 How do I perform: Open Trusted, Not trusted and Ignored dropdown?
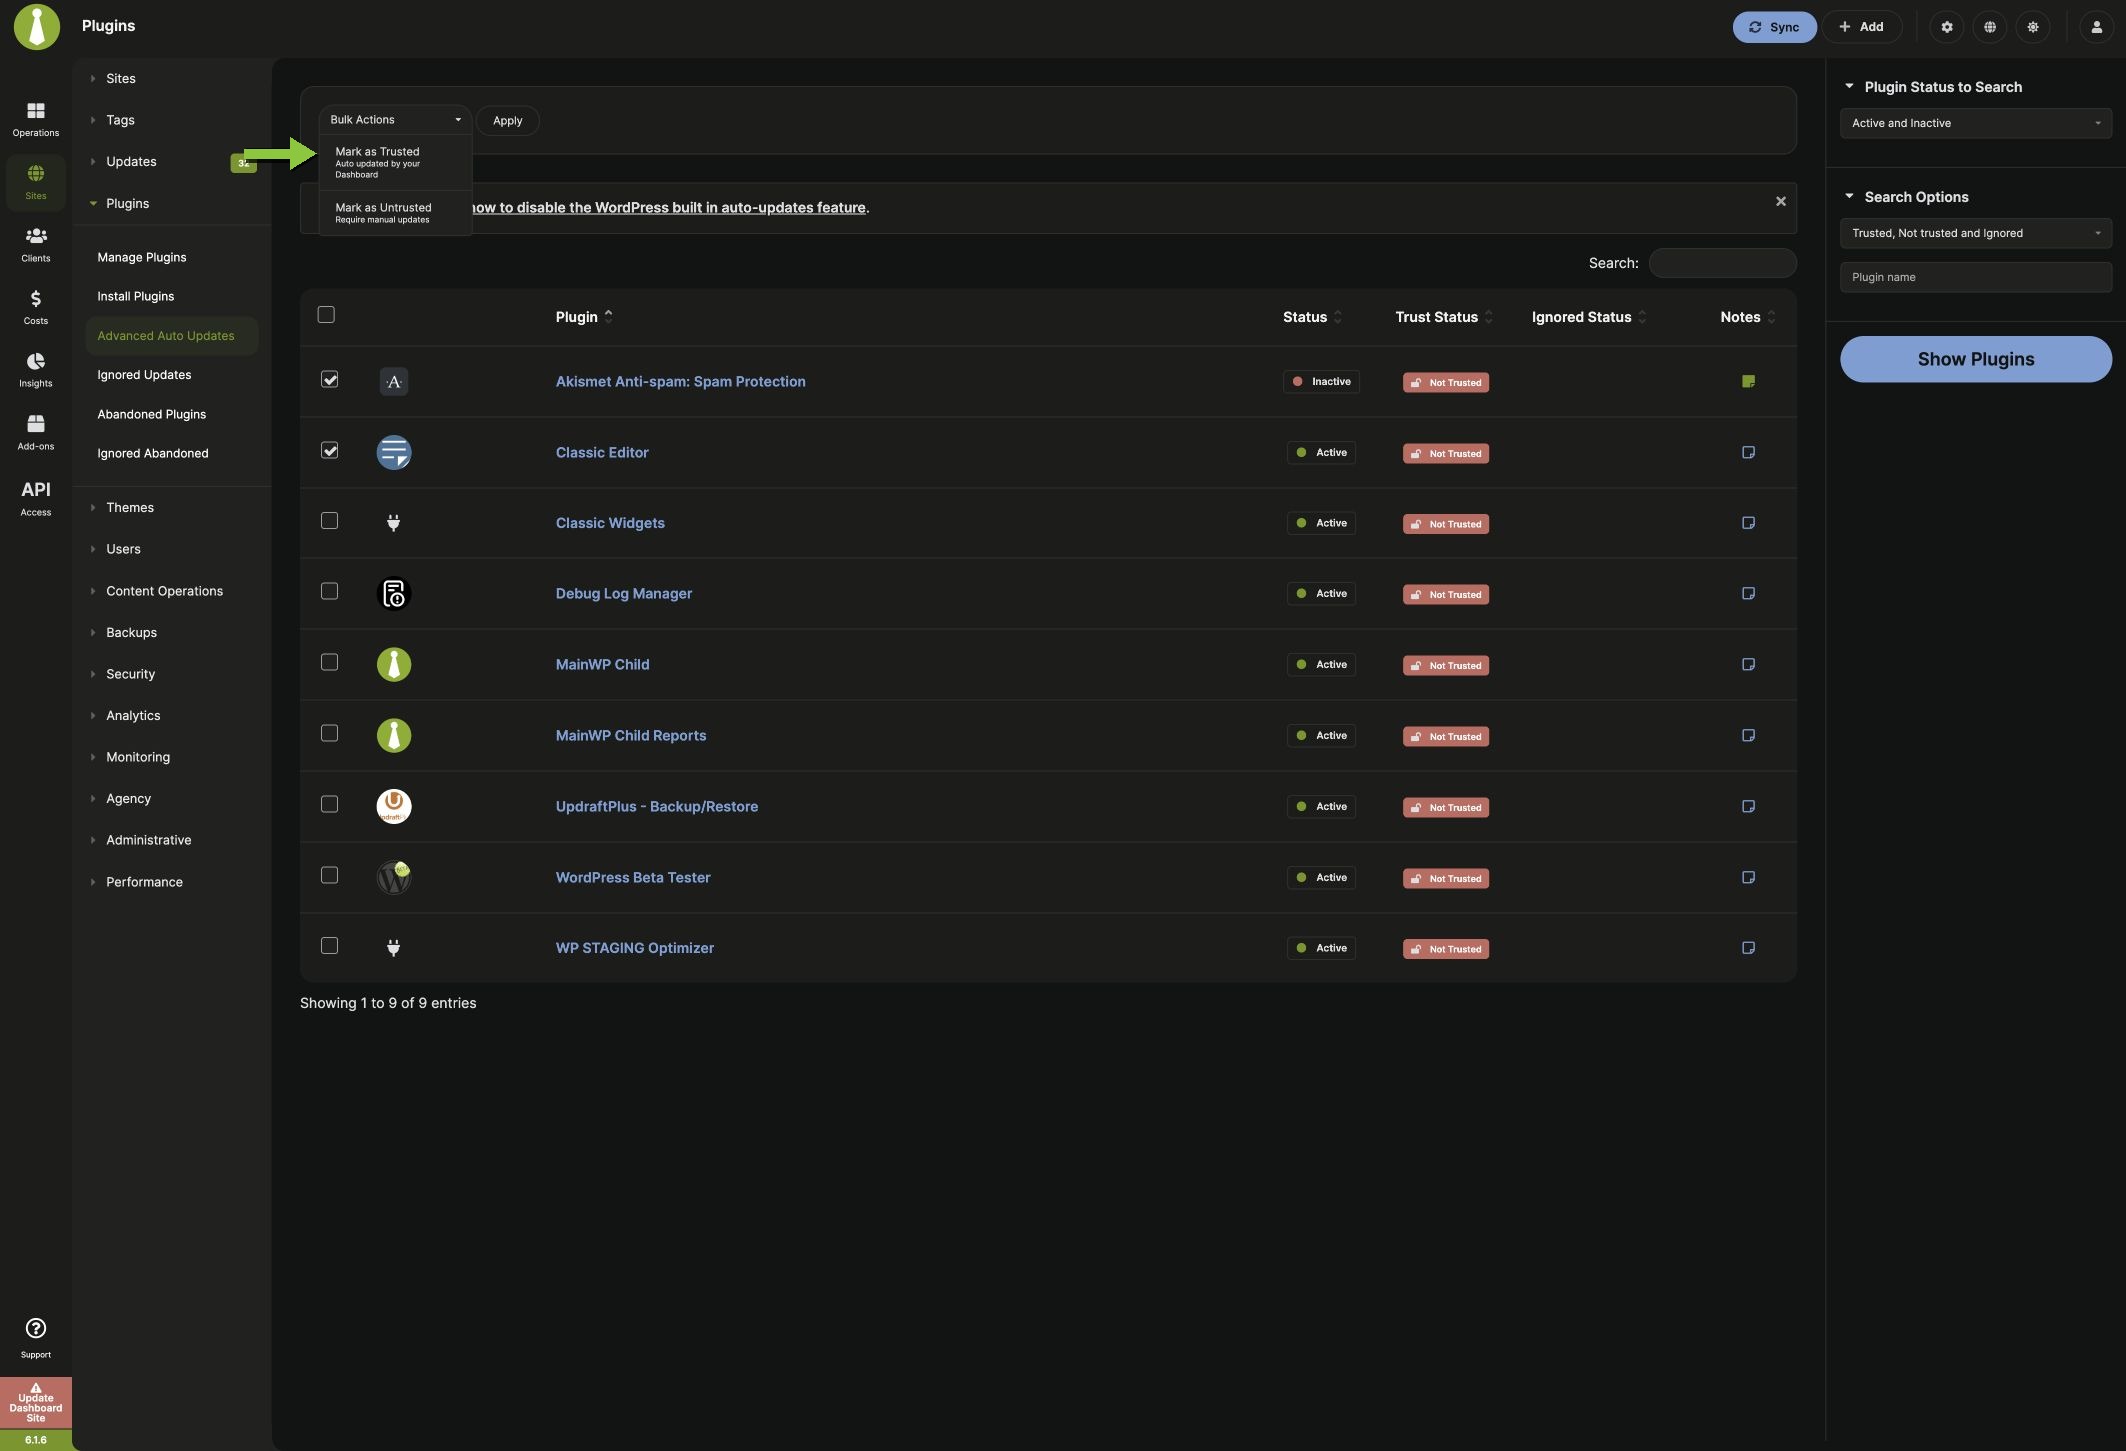click(1976, 233)
